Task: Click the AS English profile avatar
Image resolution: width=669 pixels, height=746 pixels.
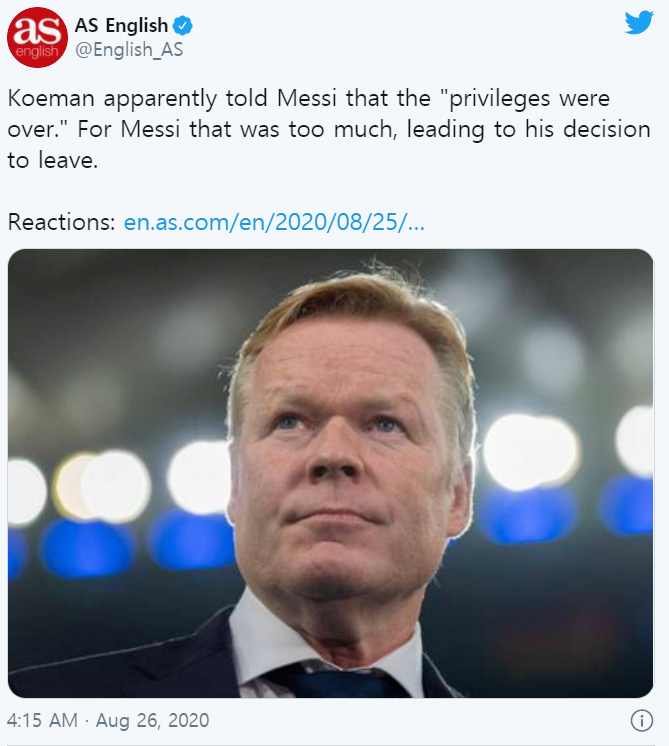Action: [x=38, y=39]
